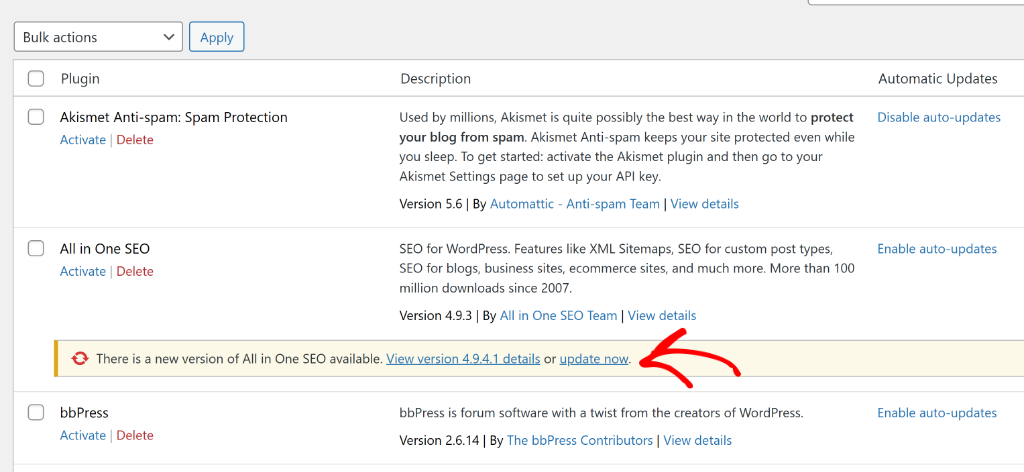Activate the bbPress plugin
The width and height of the screenshot is (1024, 472).
(83, 435)
